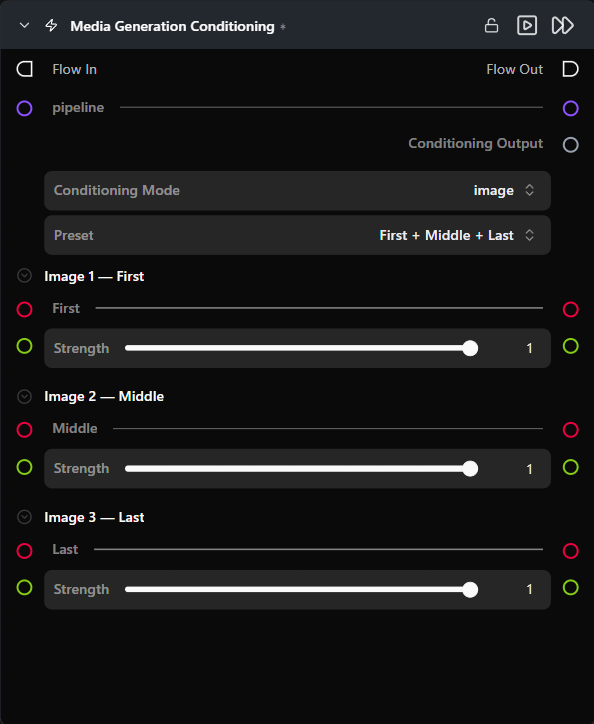Image resolution: width=594 pixels, height=724 pixels.
Task: Click the Flow Out output port
Action: point(570,69)
